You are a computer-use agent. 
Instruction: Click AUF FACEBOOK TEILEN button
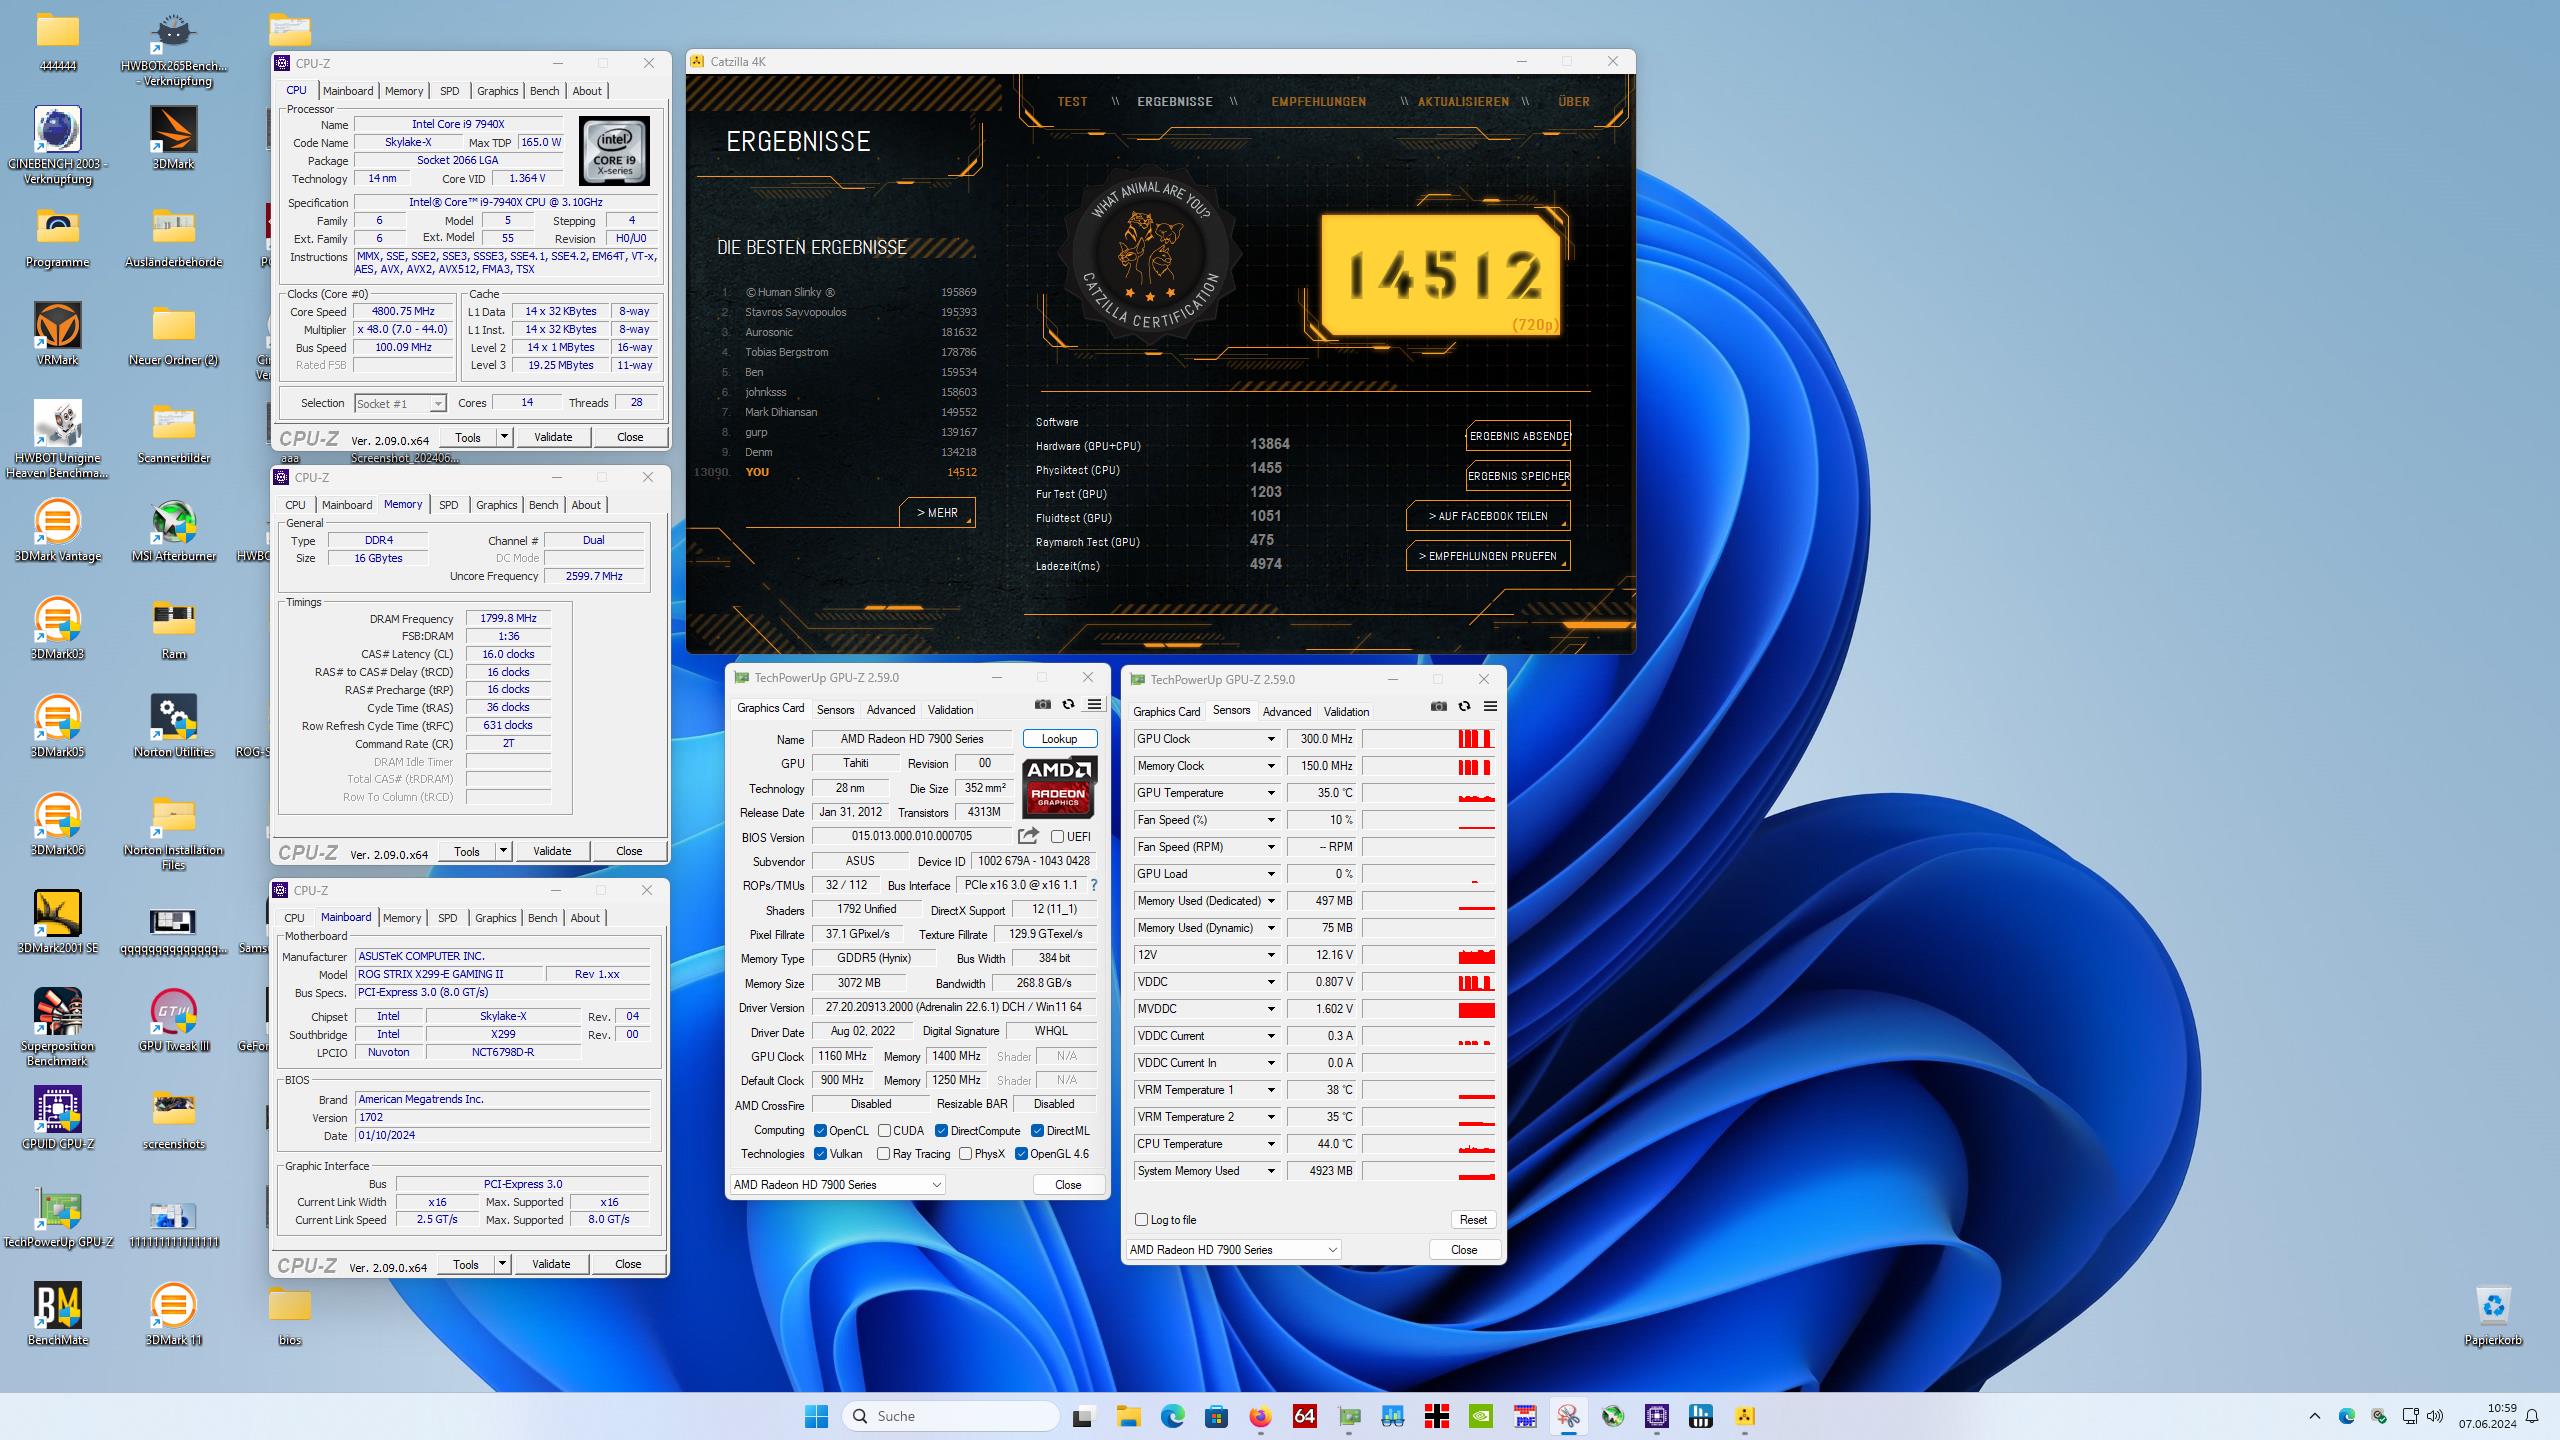click(1488, 516)
